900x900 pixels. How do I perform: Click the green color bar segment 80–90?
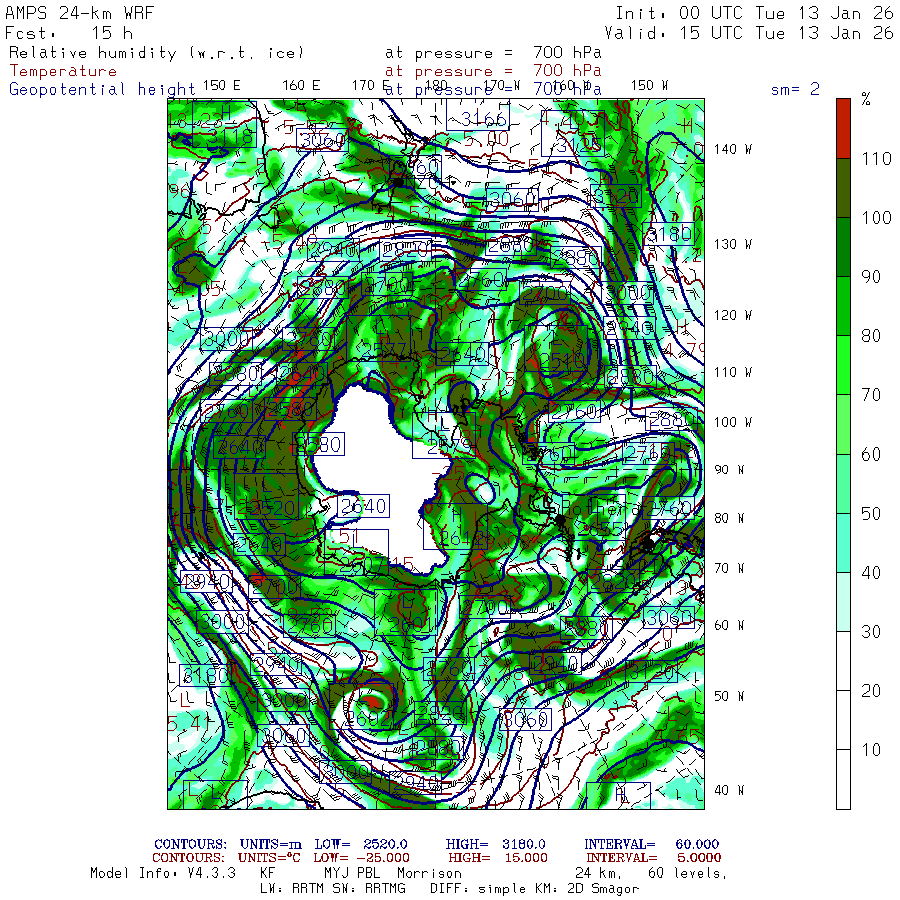tap(843, 307)
